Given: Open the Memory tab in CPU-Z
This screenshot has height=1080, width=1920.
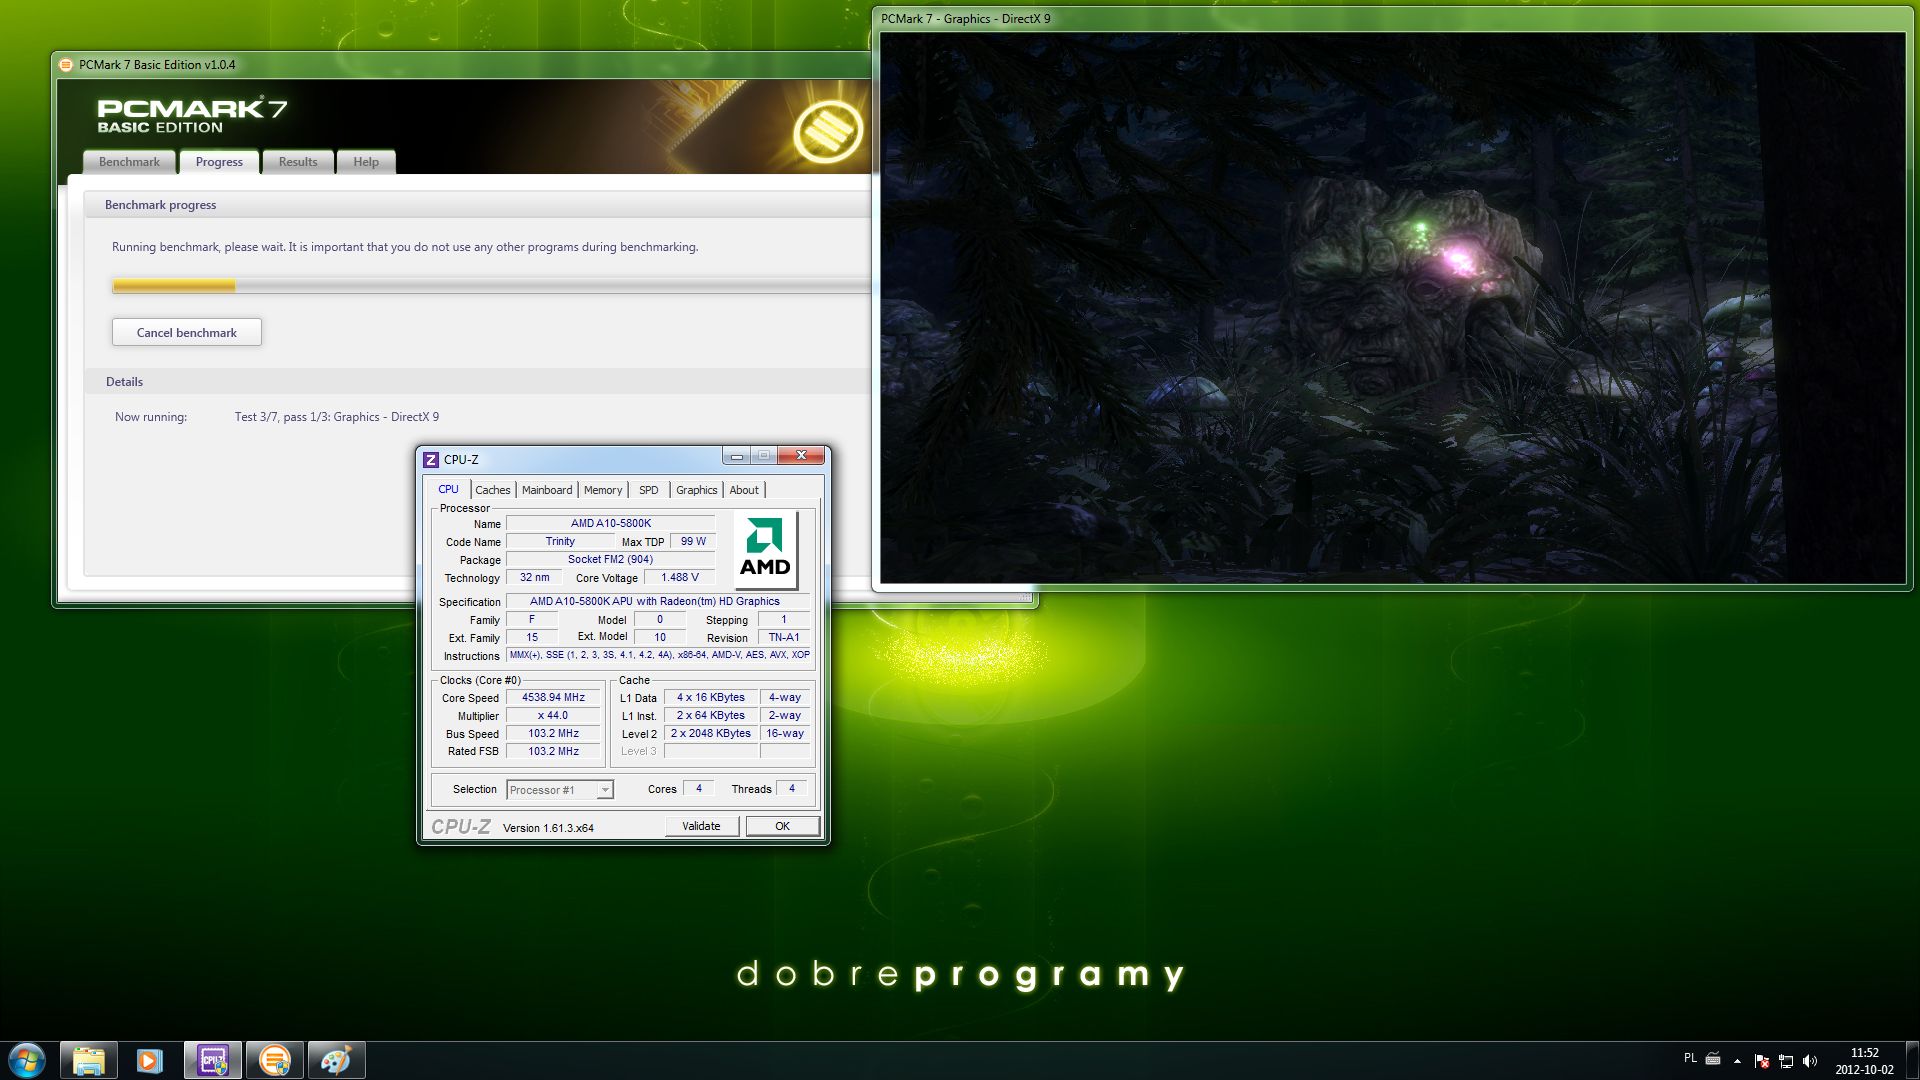Looking at the screenshot, I should coord(602,490).
